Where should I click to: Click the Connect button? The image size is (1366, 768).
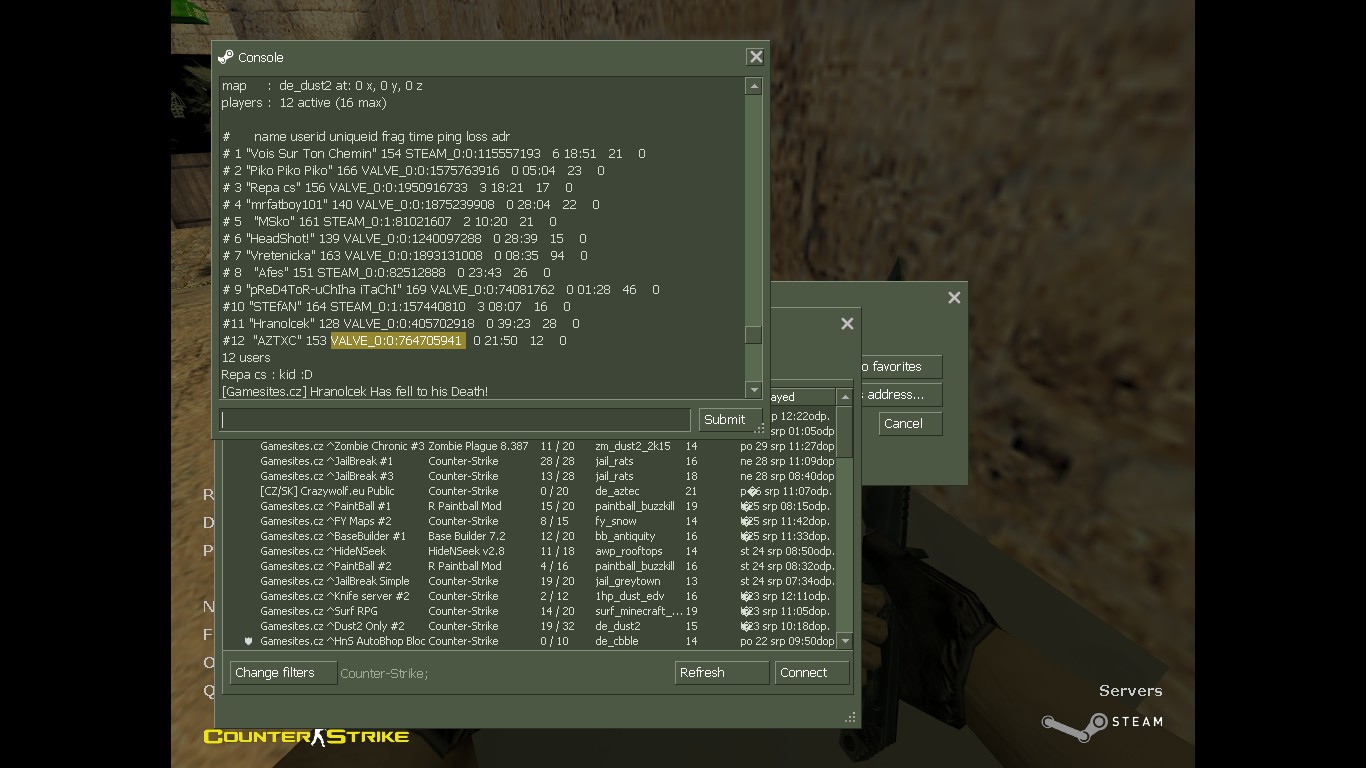(x=812, y=673)
